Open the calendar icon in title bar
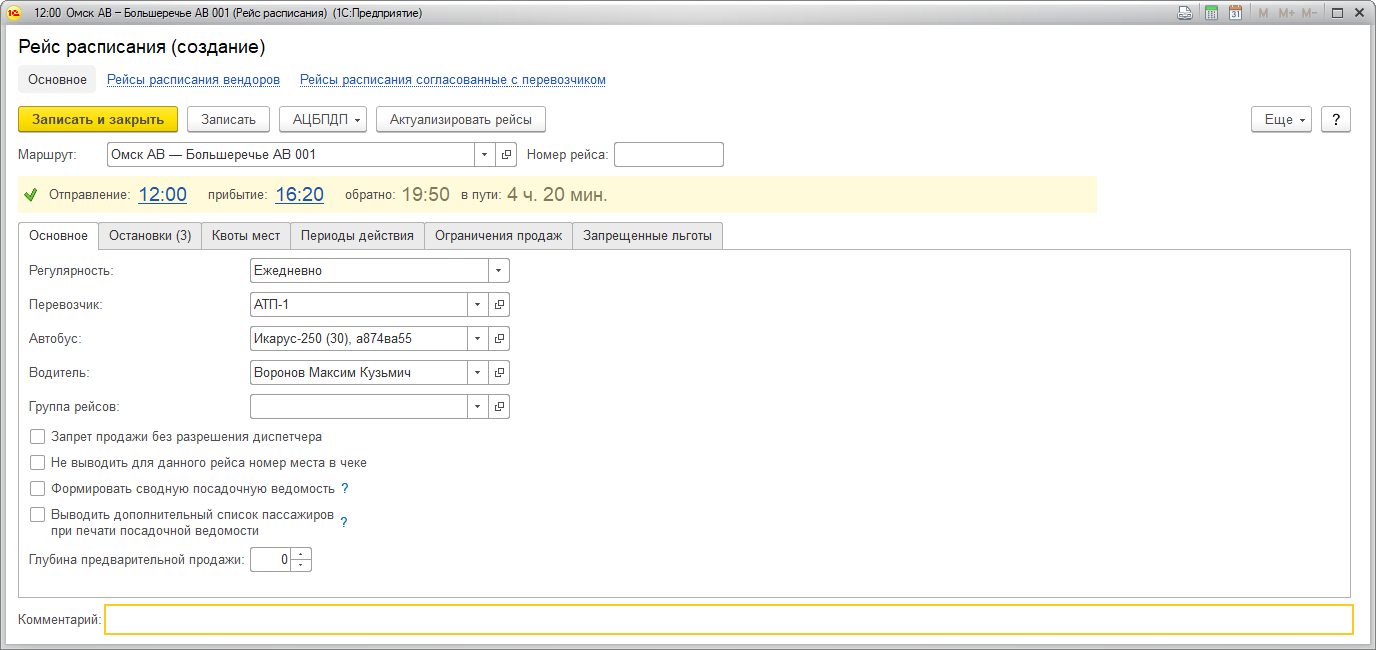Image resolution: width=1376 pixels, height=650 pixels. [x=1235, y=13]
